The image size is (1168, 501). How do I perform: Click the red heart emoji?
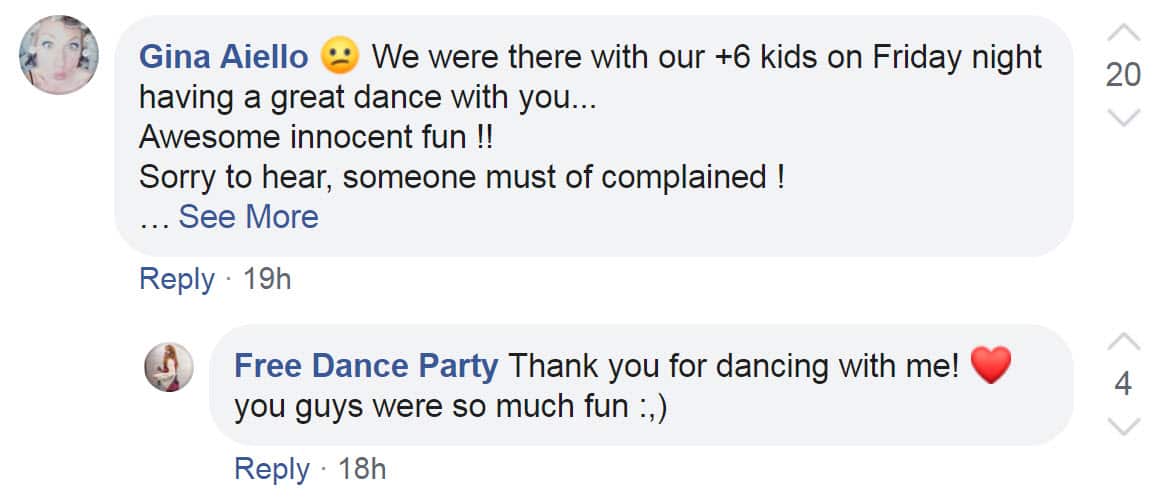991,367
